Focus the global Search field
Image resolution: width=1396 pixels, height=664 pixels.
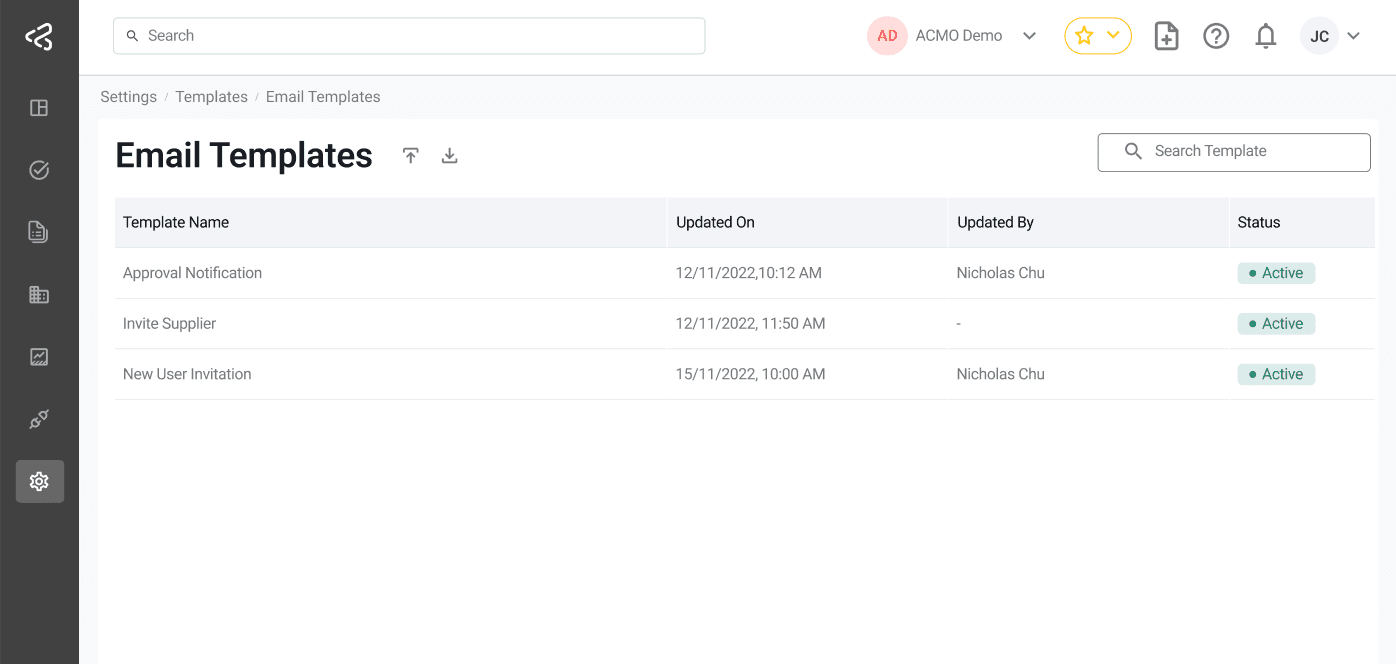click(x=409, y=36)
